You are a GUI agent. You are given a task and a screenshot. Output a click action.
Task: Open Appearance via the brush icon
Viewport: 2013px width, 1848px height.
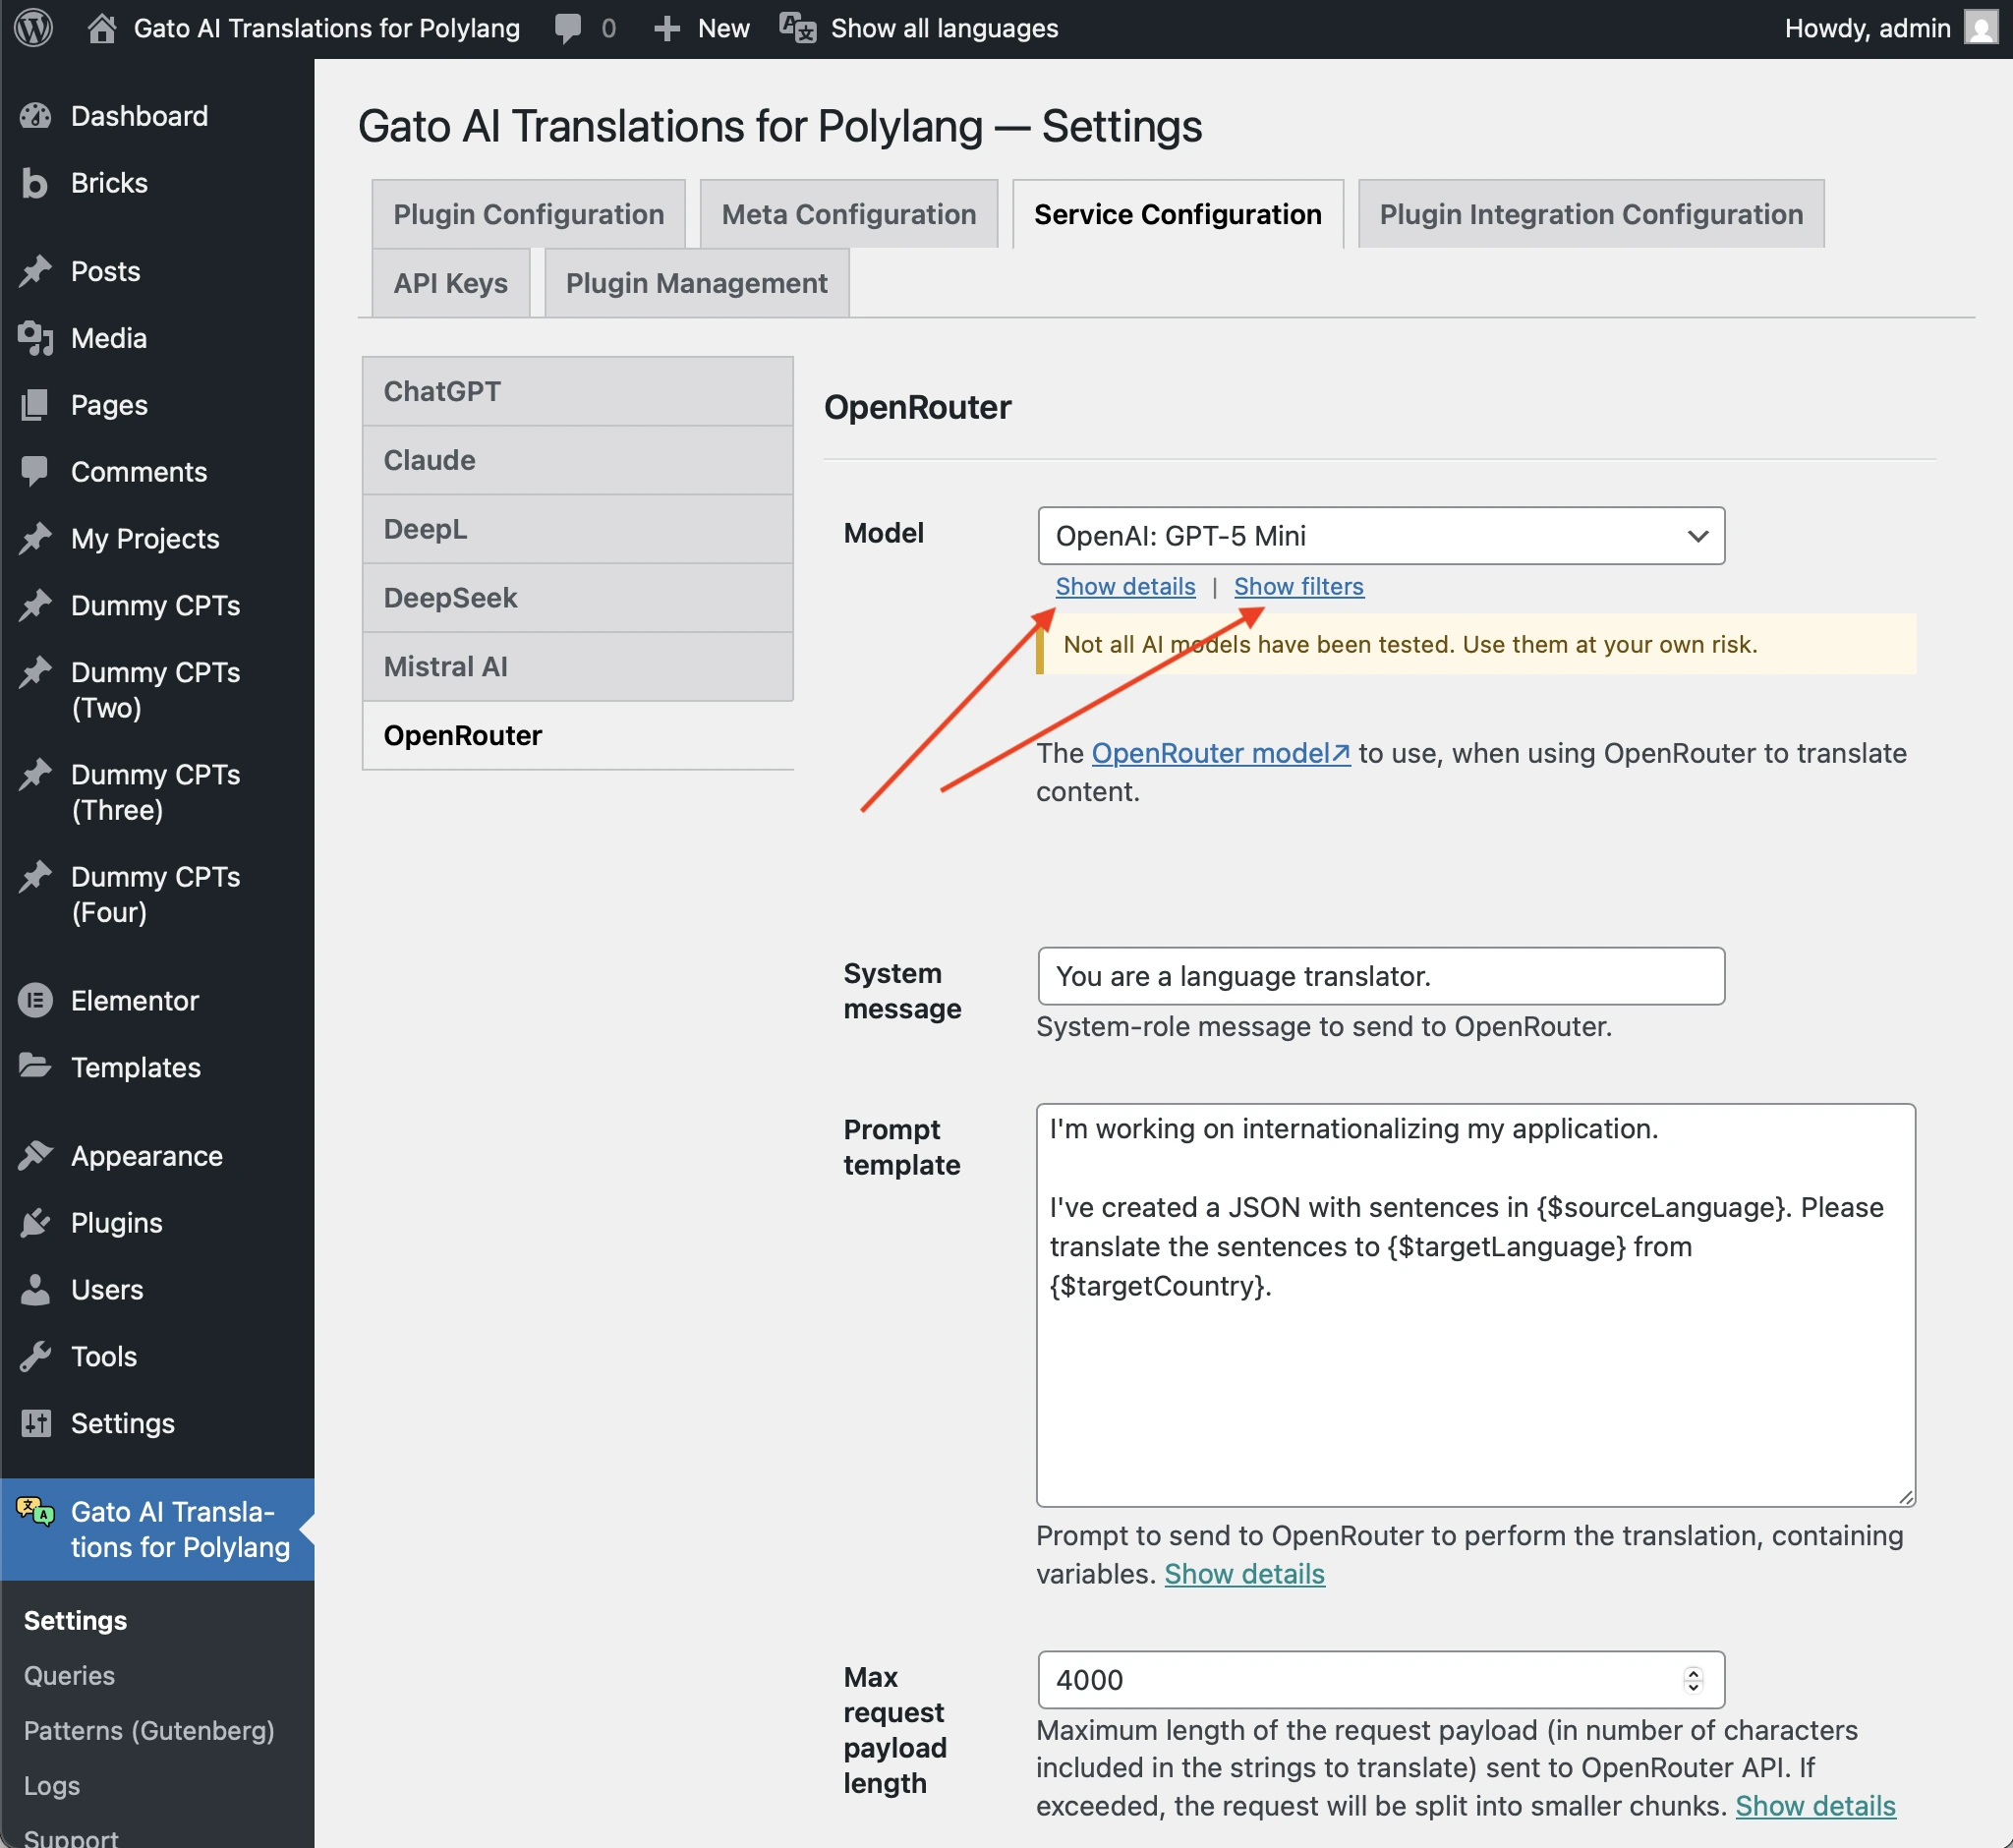click(35, 1155)
